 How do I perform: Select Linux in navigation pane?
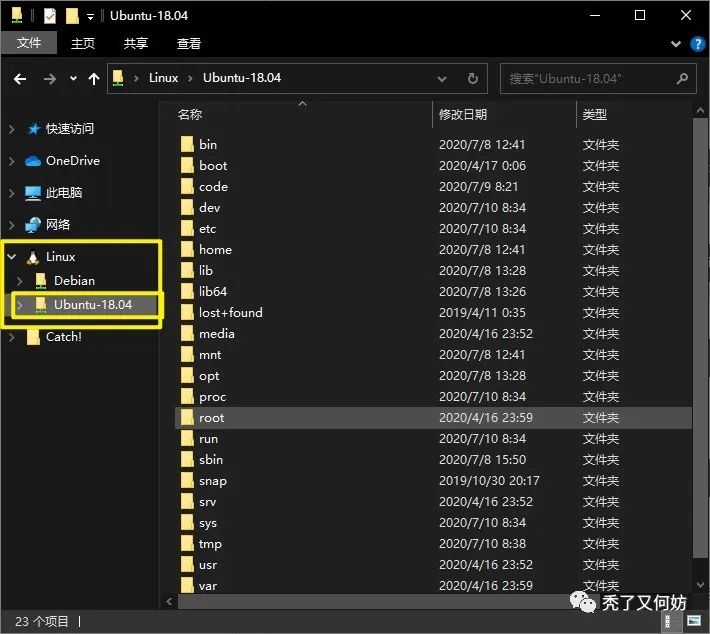point(61,257)
